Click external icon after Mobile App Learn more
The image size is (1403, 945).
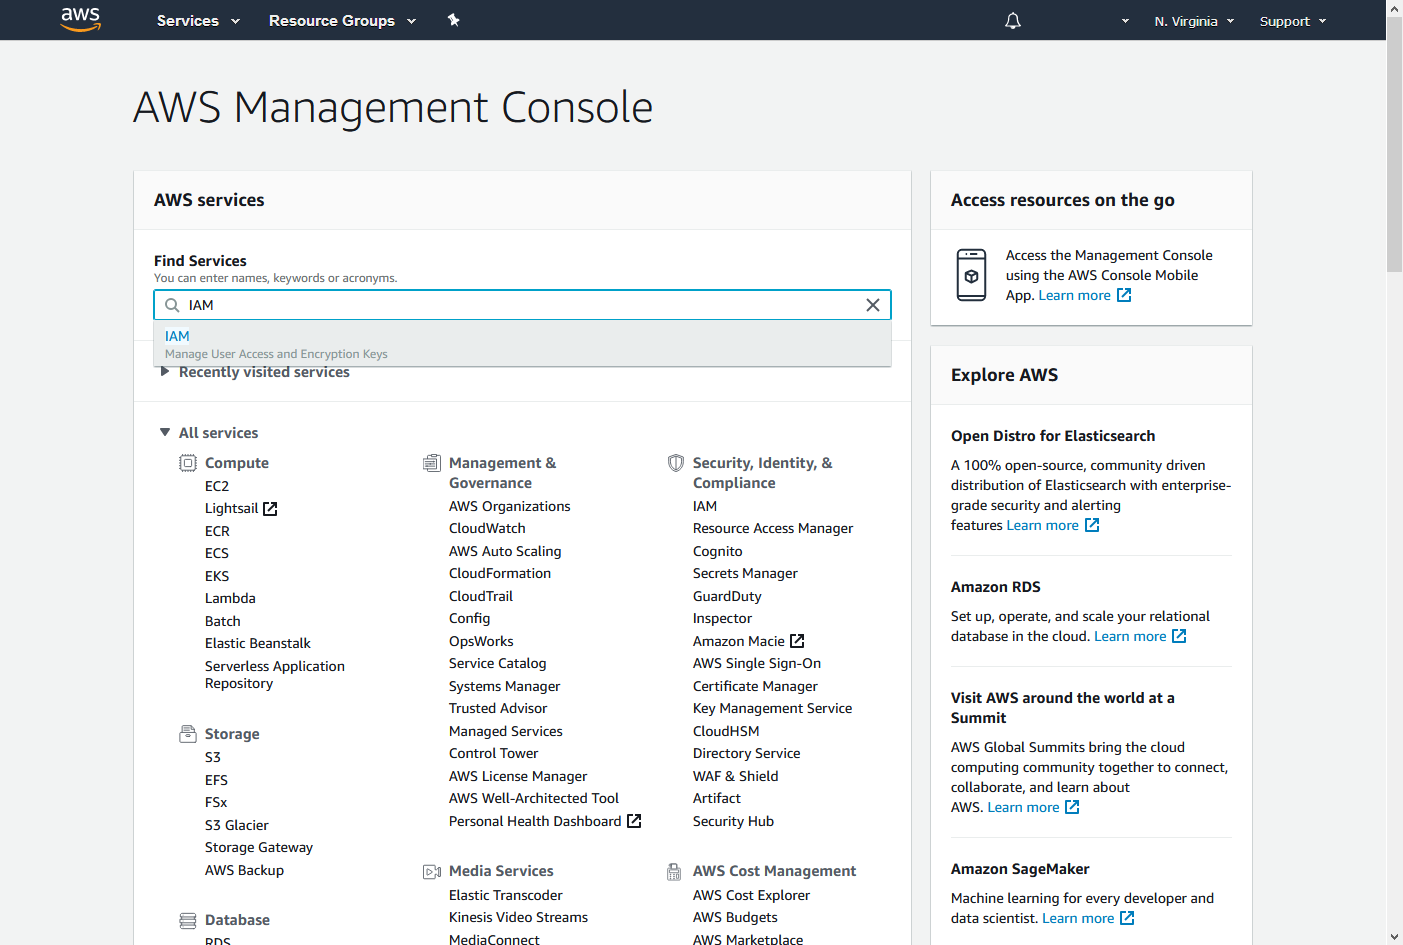[1124, 295]
